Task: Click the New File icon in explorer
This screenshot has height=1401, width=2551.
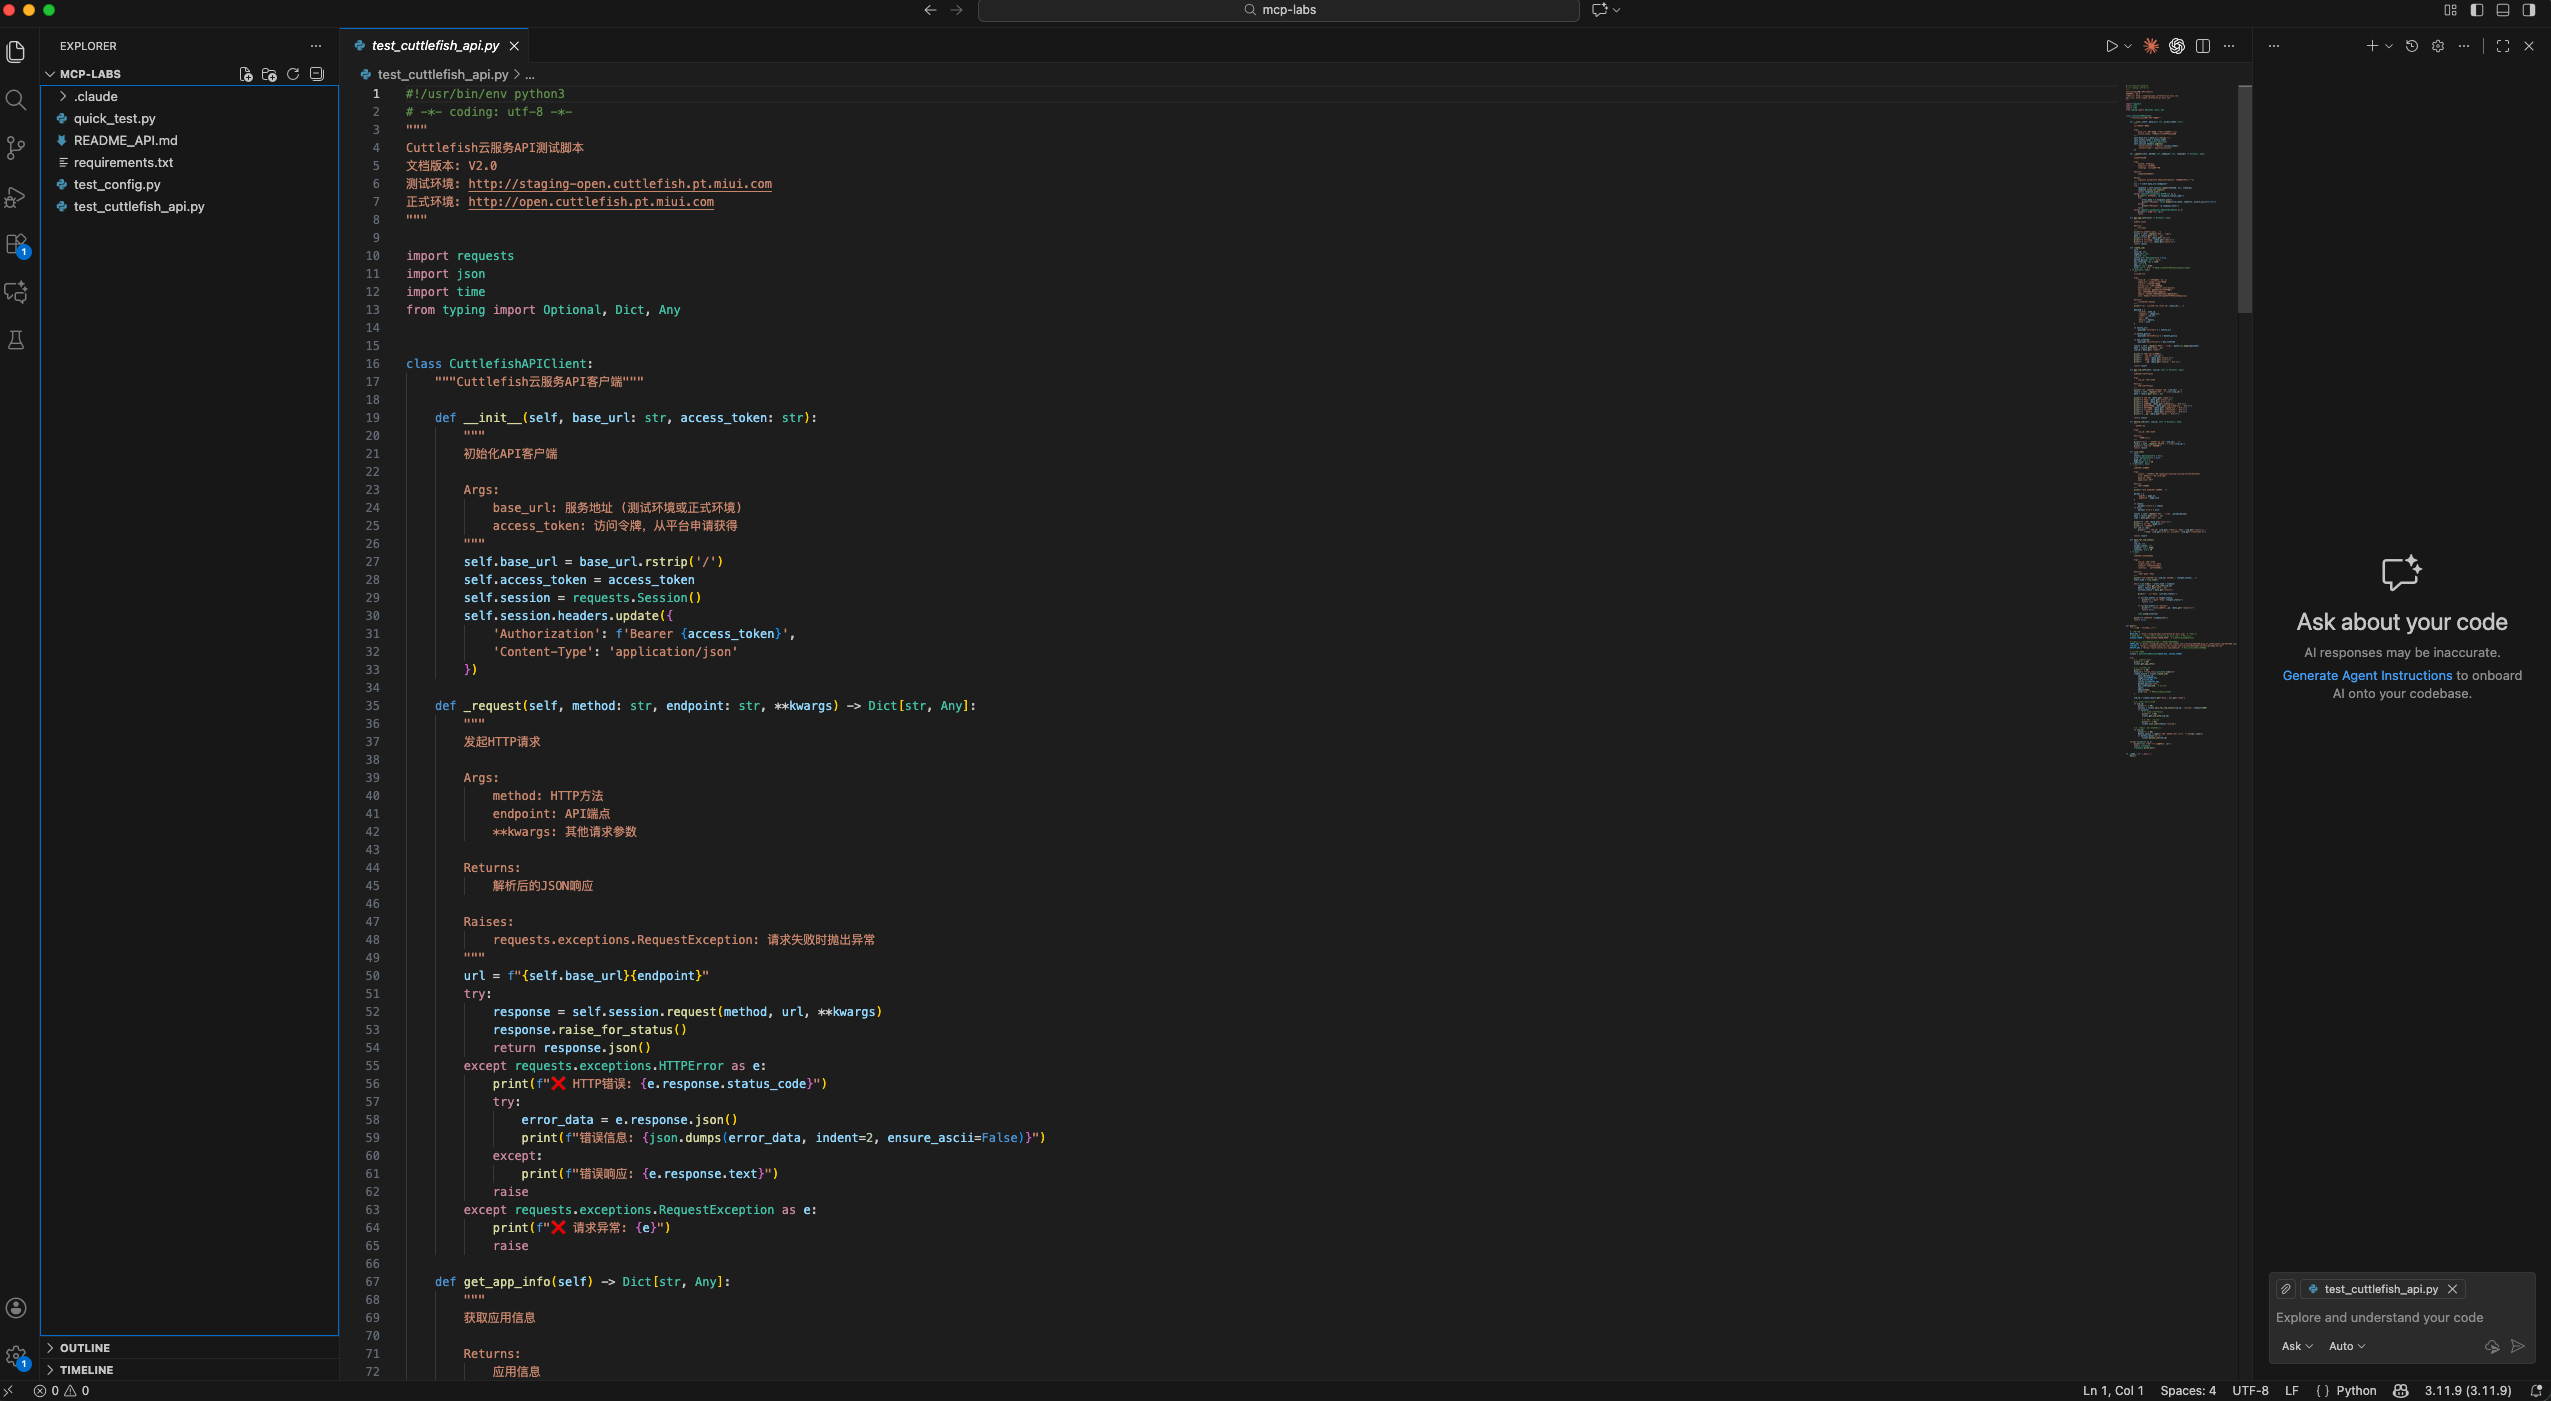Action: pyautogui.click(x=246, y=74)
